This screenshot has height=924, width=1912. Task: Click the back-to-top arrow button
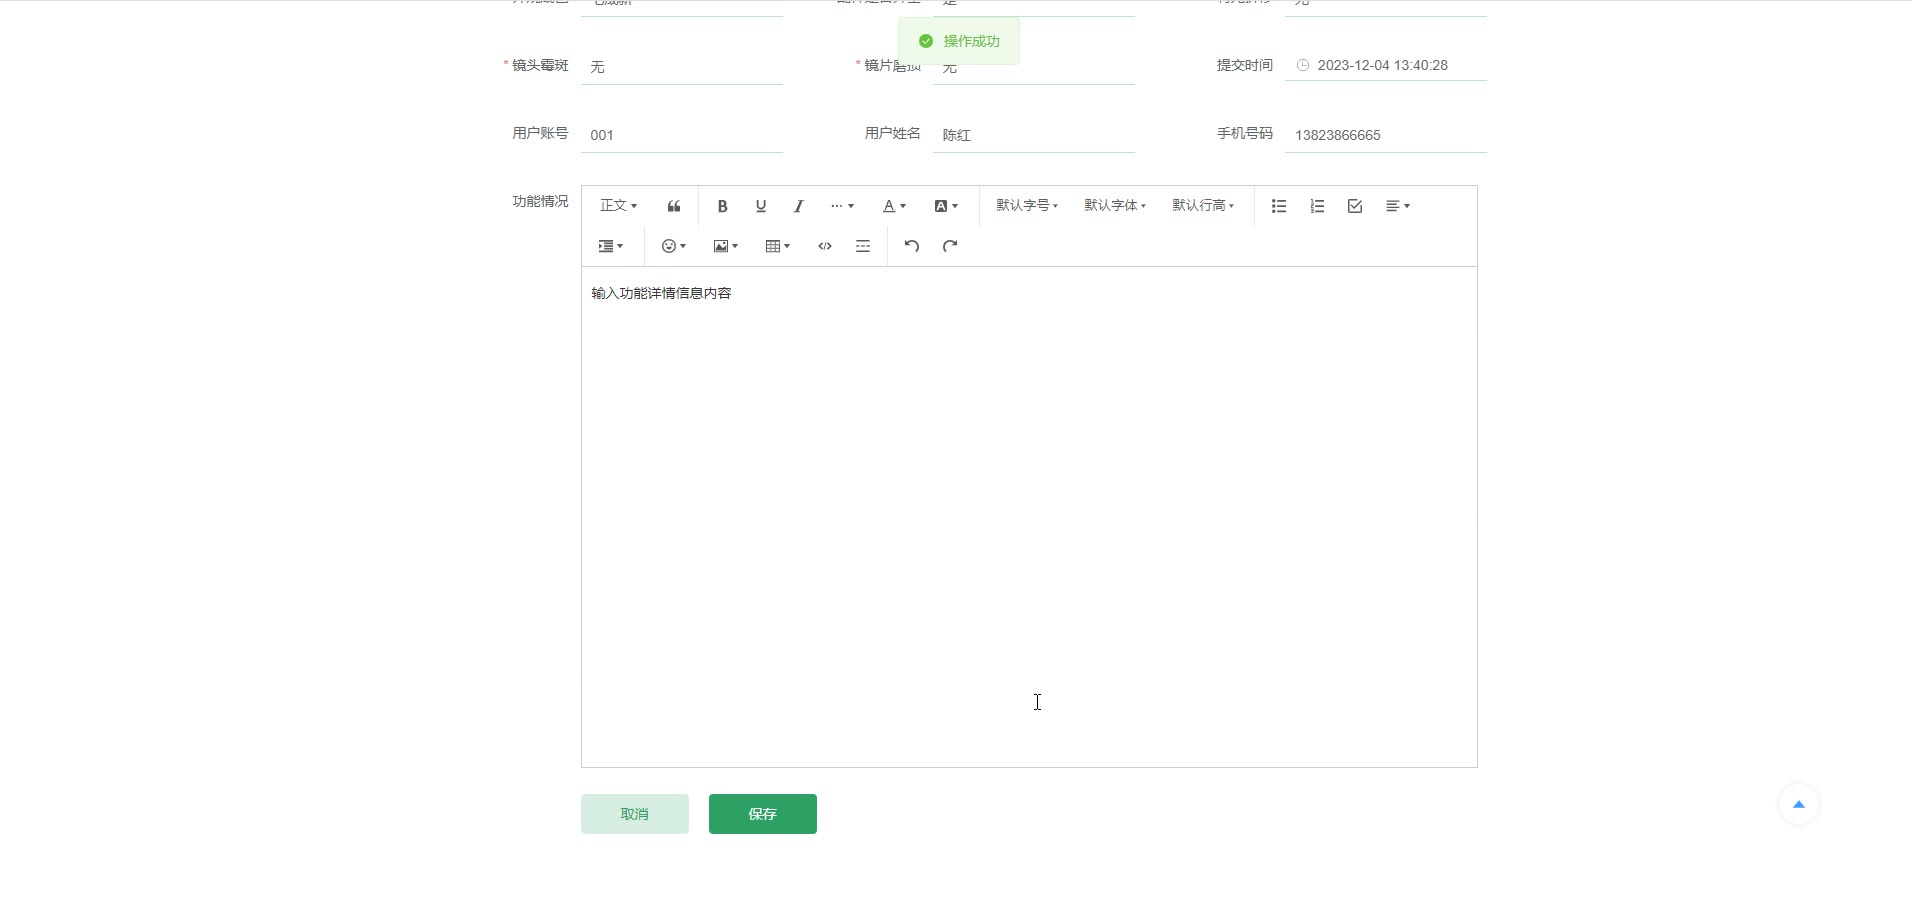click(x=1799, y=804)
